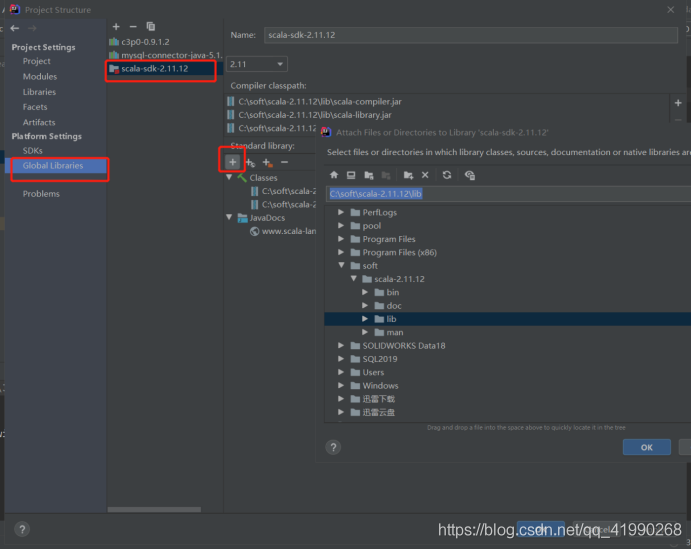Open Modules settings page
Screen dimensions: 692x549
[40, 77]
